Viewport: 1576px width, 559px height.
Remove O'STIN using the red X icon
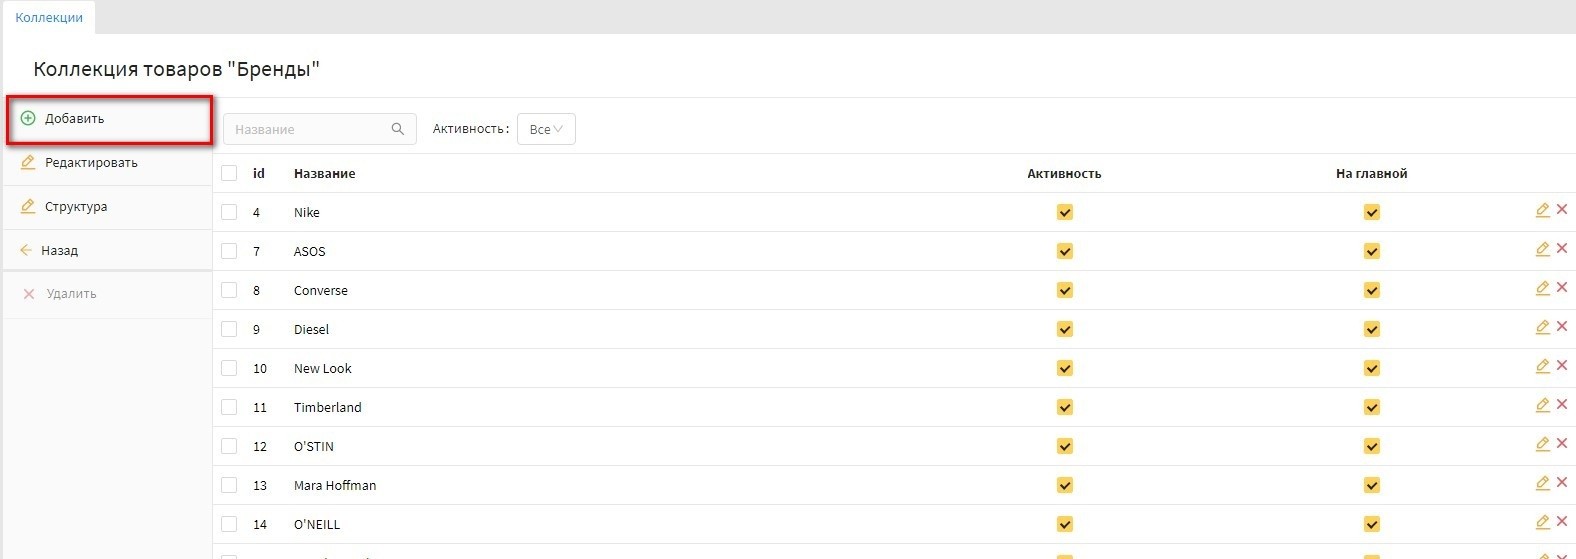pyautogui.click(x=1562, y=444)
